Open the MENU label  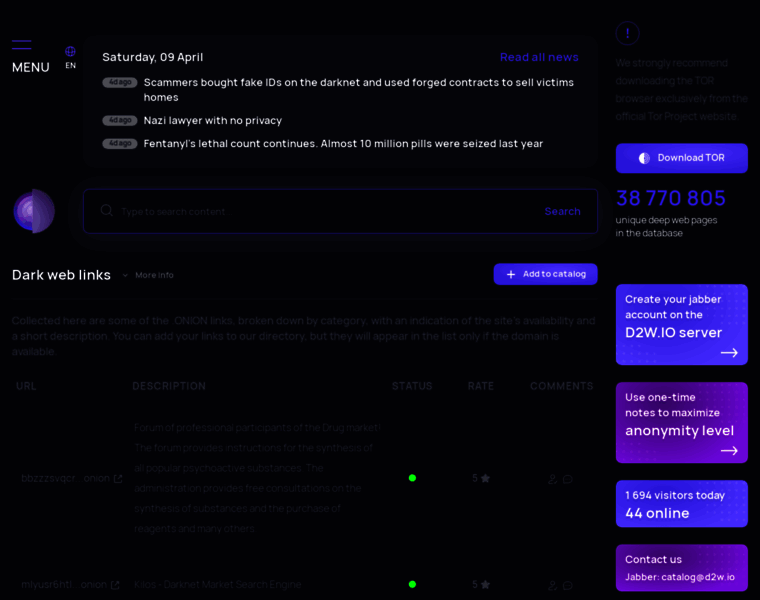click(31, 67)
